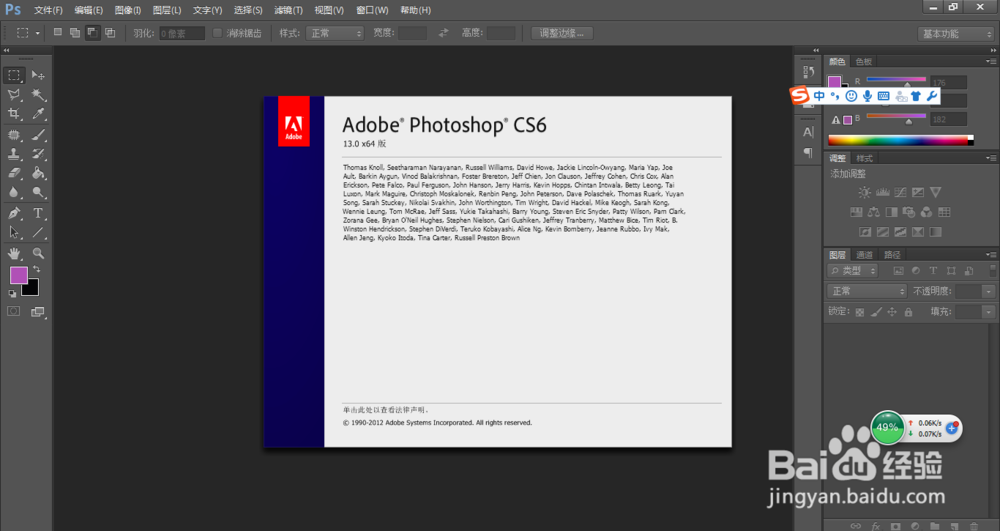Enable Subtract from Selection mode

pyautogui.click(x=93, y=33)
